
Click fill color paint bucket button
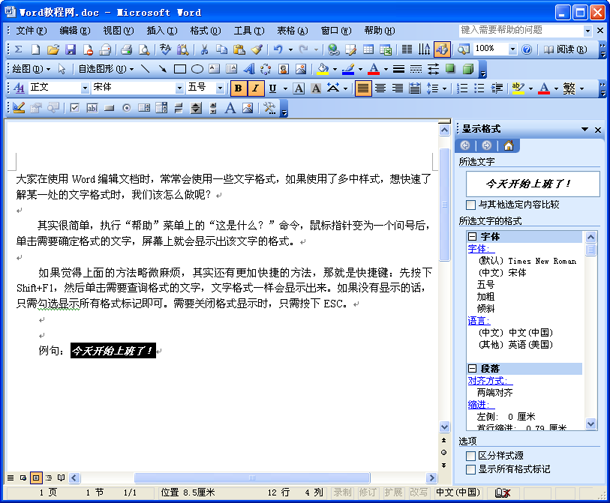point(323,69)
